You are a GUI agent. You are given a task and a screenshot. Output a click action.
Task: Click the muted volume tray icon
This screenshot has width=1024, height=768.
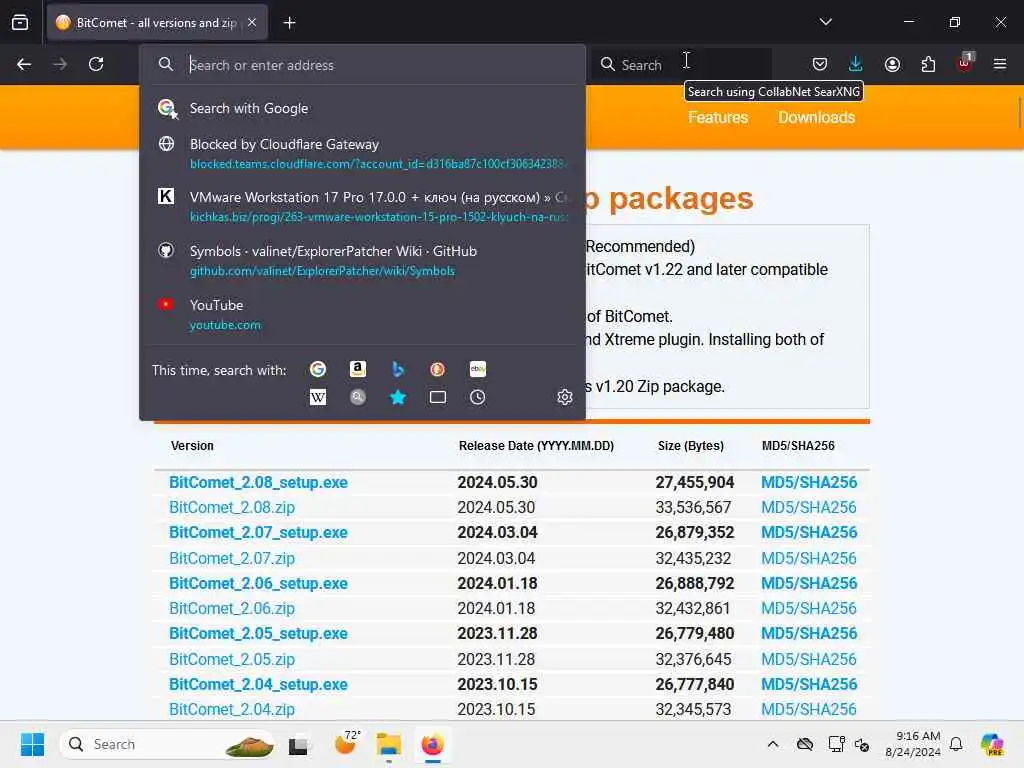click(862, 744)
